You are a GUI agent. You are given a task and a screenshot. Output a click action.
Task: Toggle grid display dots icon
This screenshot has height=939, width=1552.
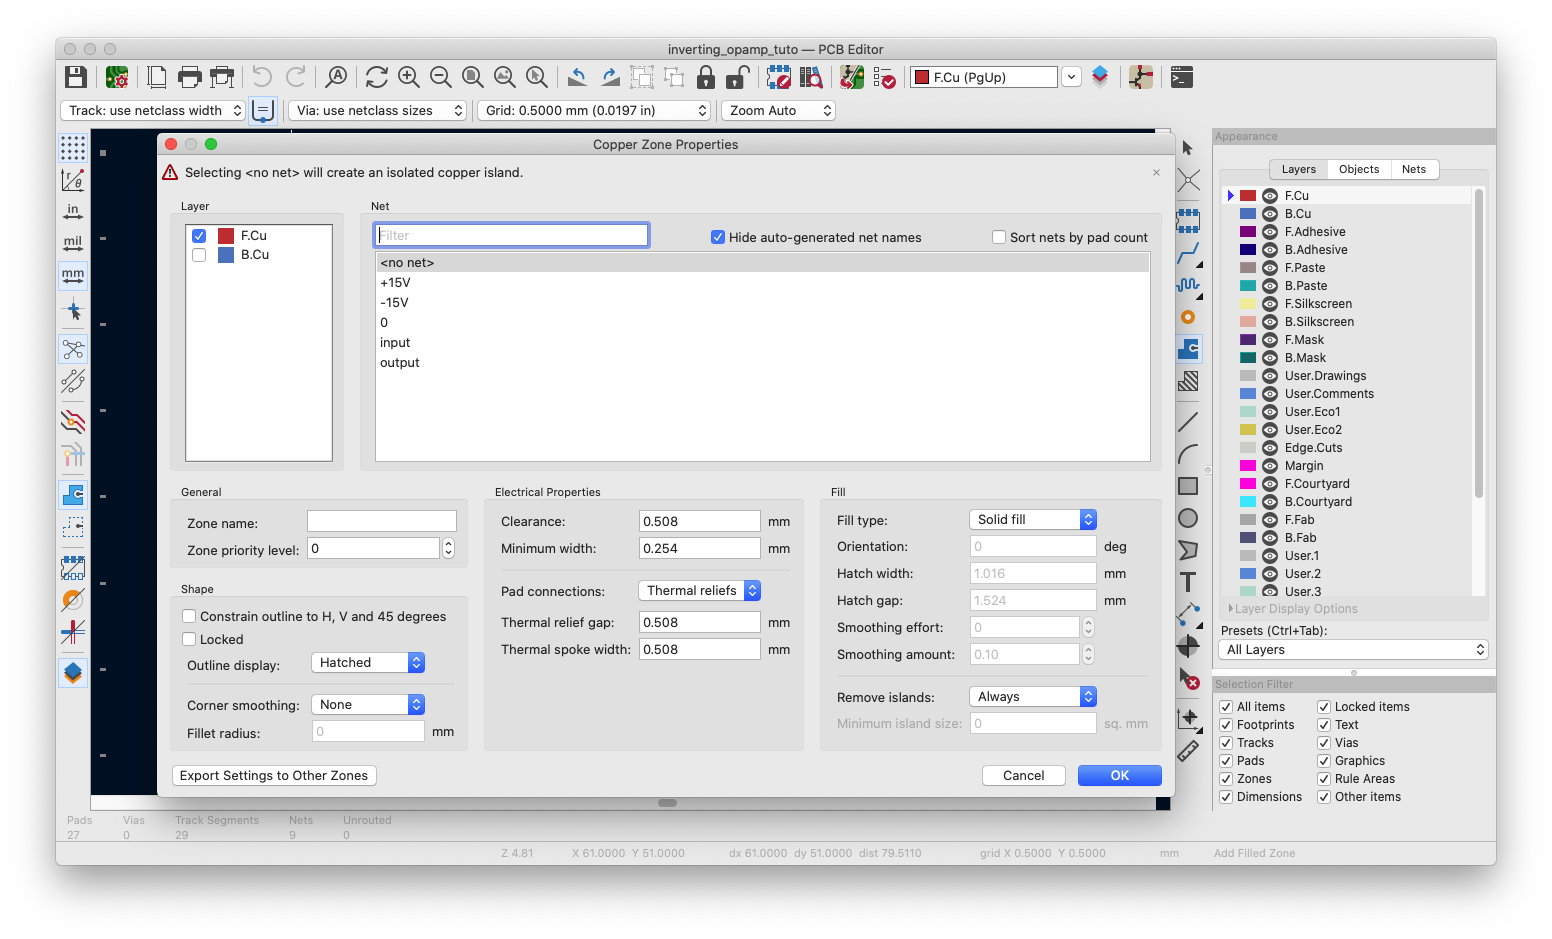[x=73, y=148]
